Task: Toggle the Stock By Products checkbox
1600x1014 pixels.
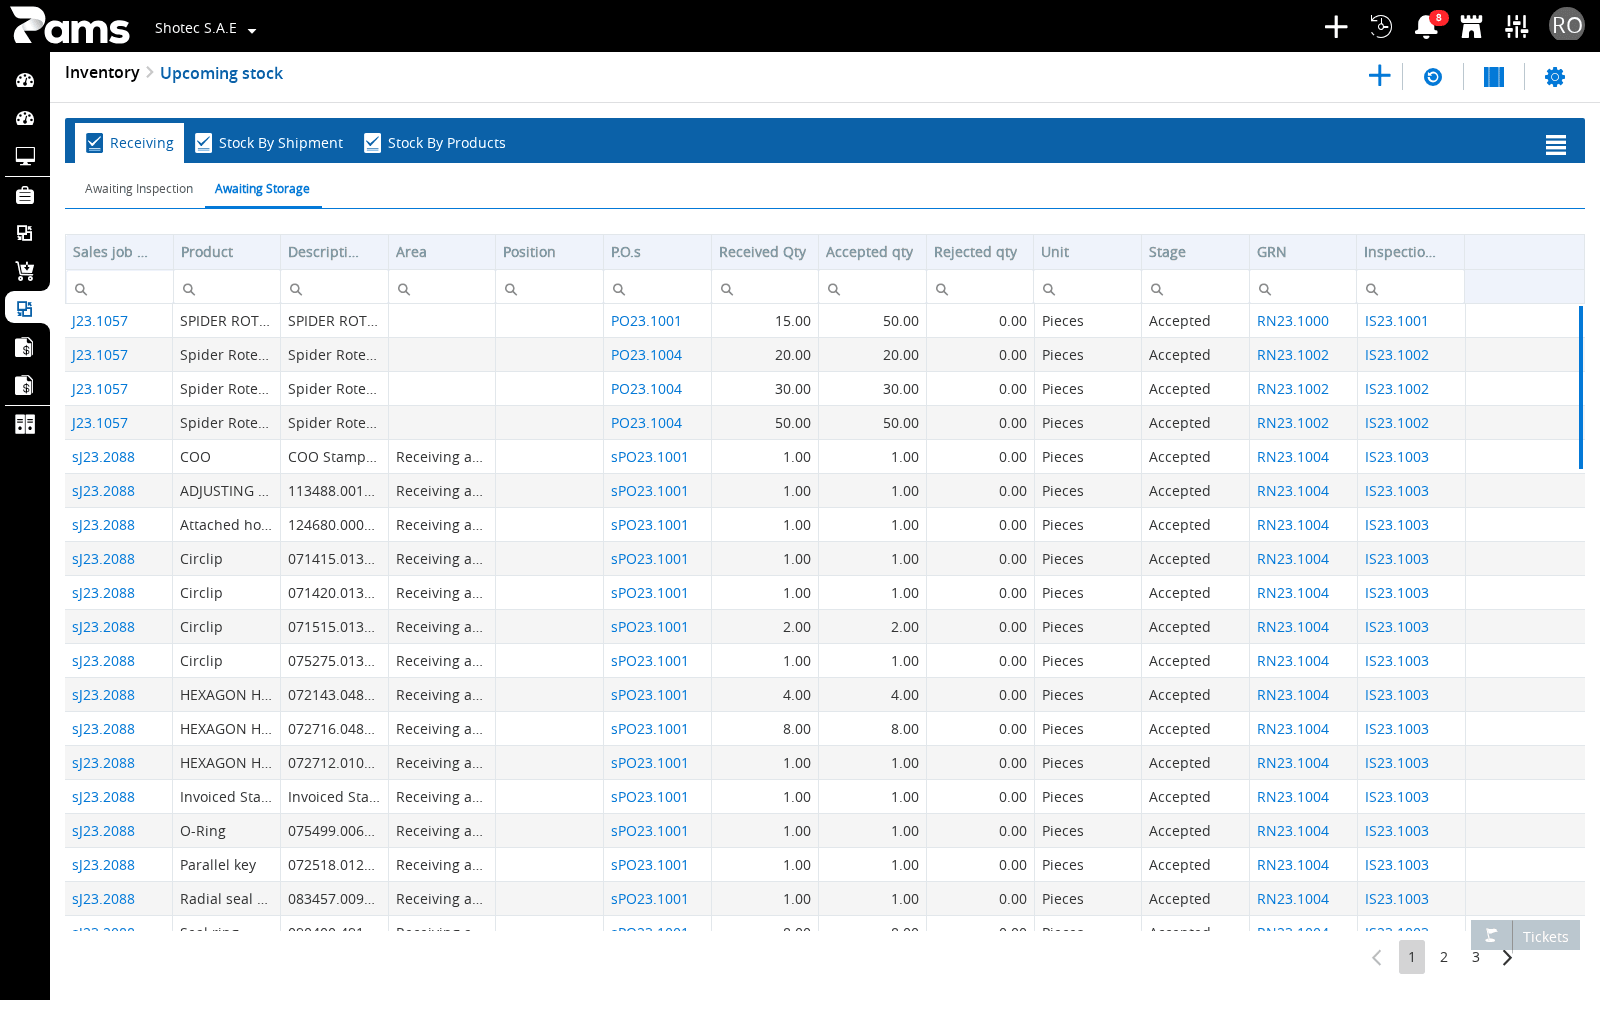Action: (372, 143)
